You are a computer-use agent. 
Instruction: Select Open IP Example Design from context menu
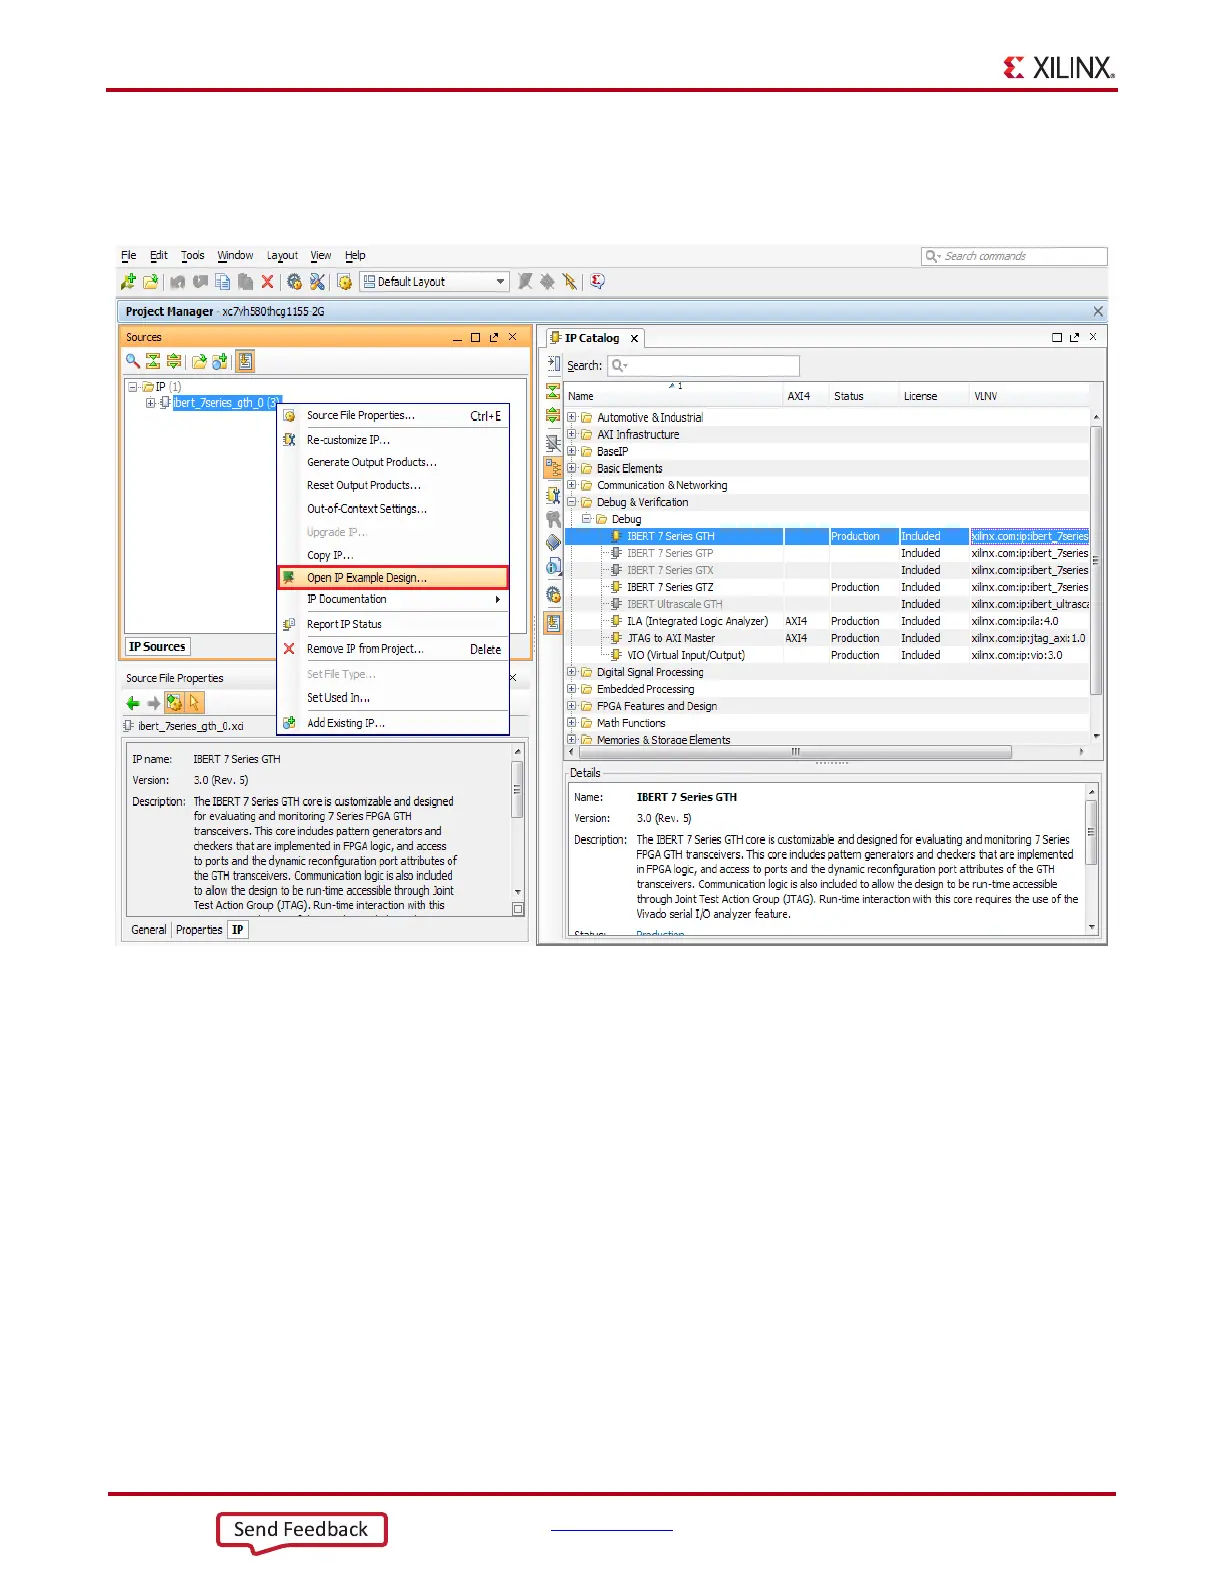coord(393,578)
